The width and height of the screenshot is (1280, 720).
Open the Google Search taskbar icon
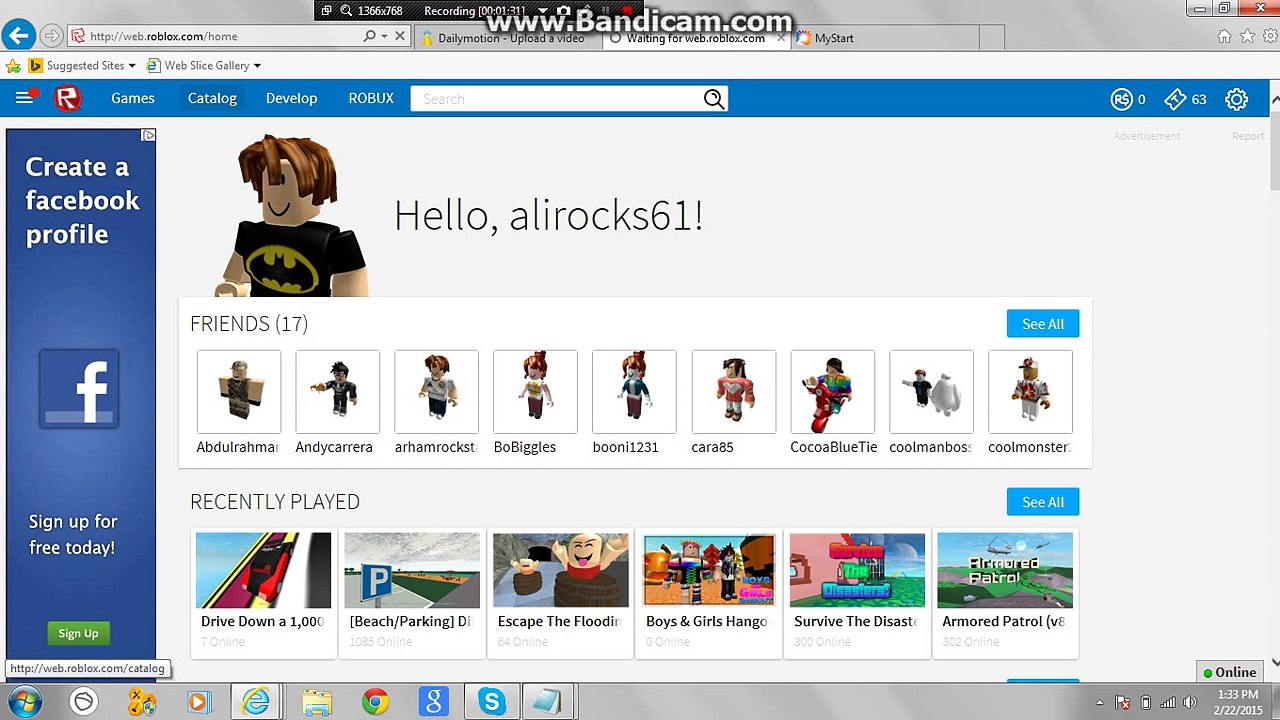pos(433,702)
